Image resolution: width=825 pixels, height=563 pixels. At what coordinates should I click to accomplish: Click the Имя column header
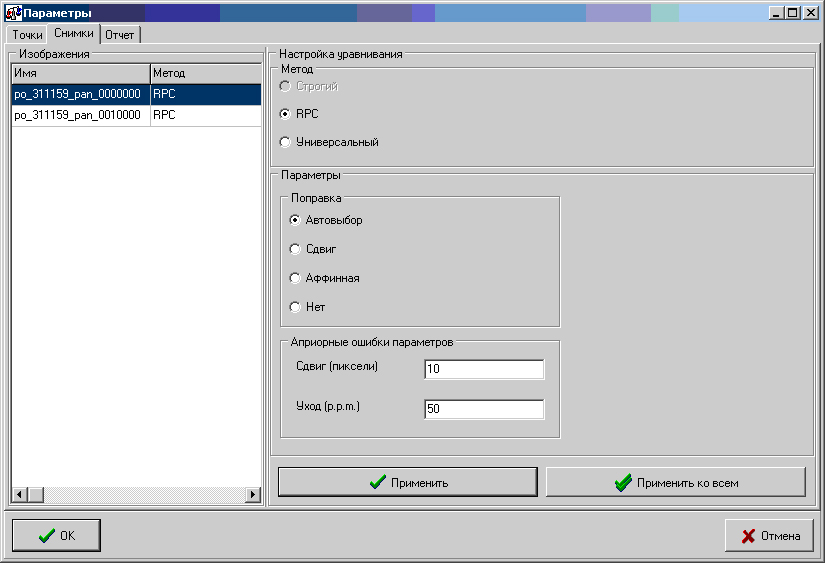click(80, 73)
